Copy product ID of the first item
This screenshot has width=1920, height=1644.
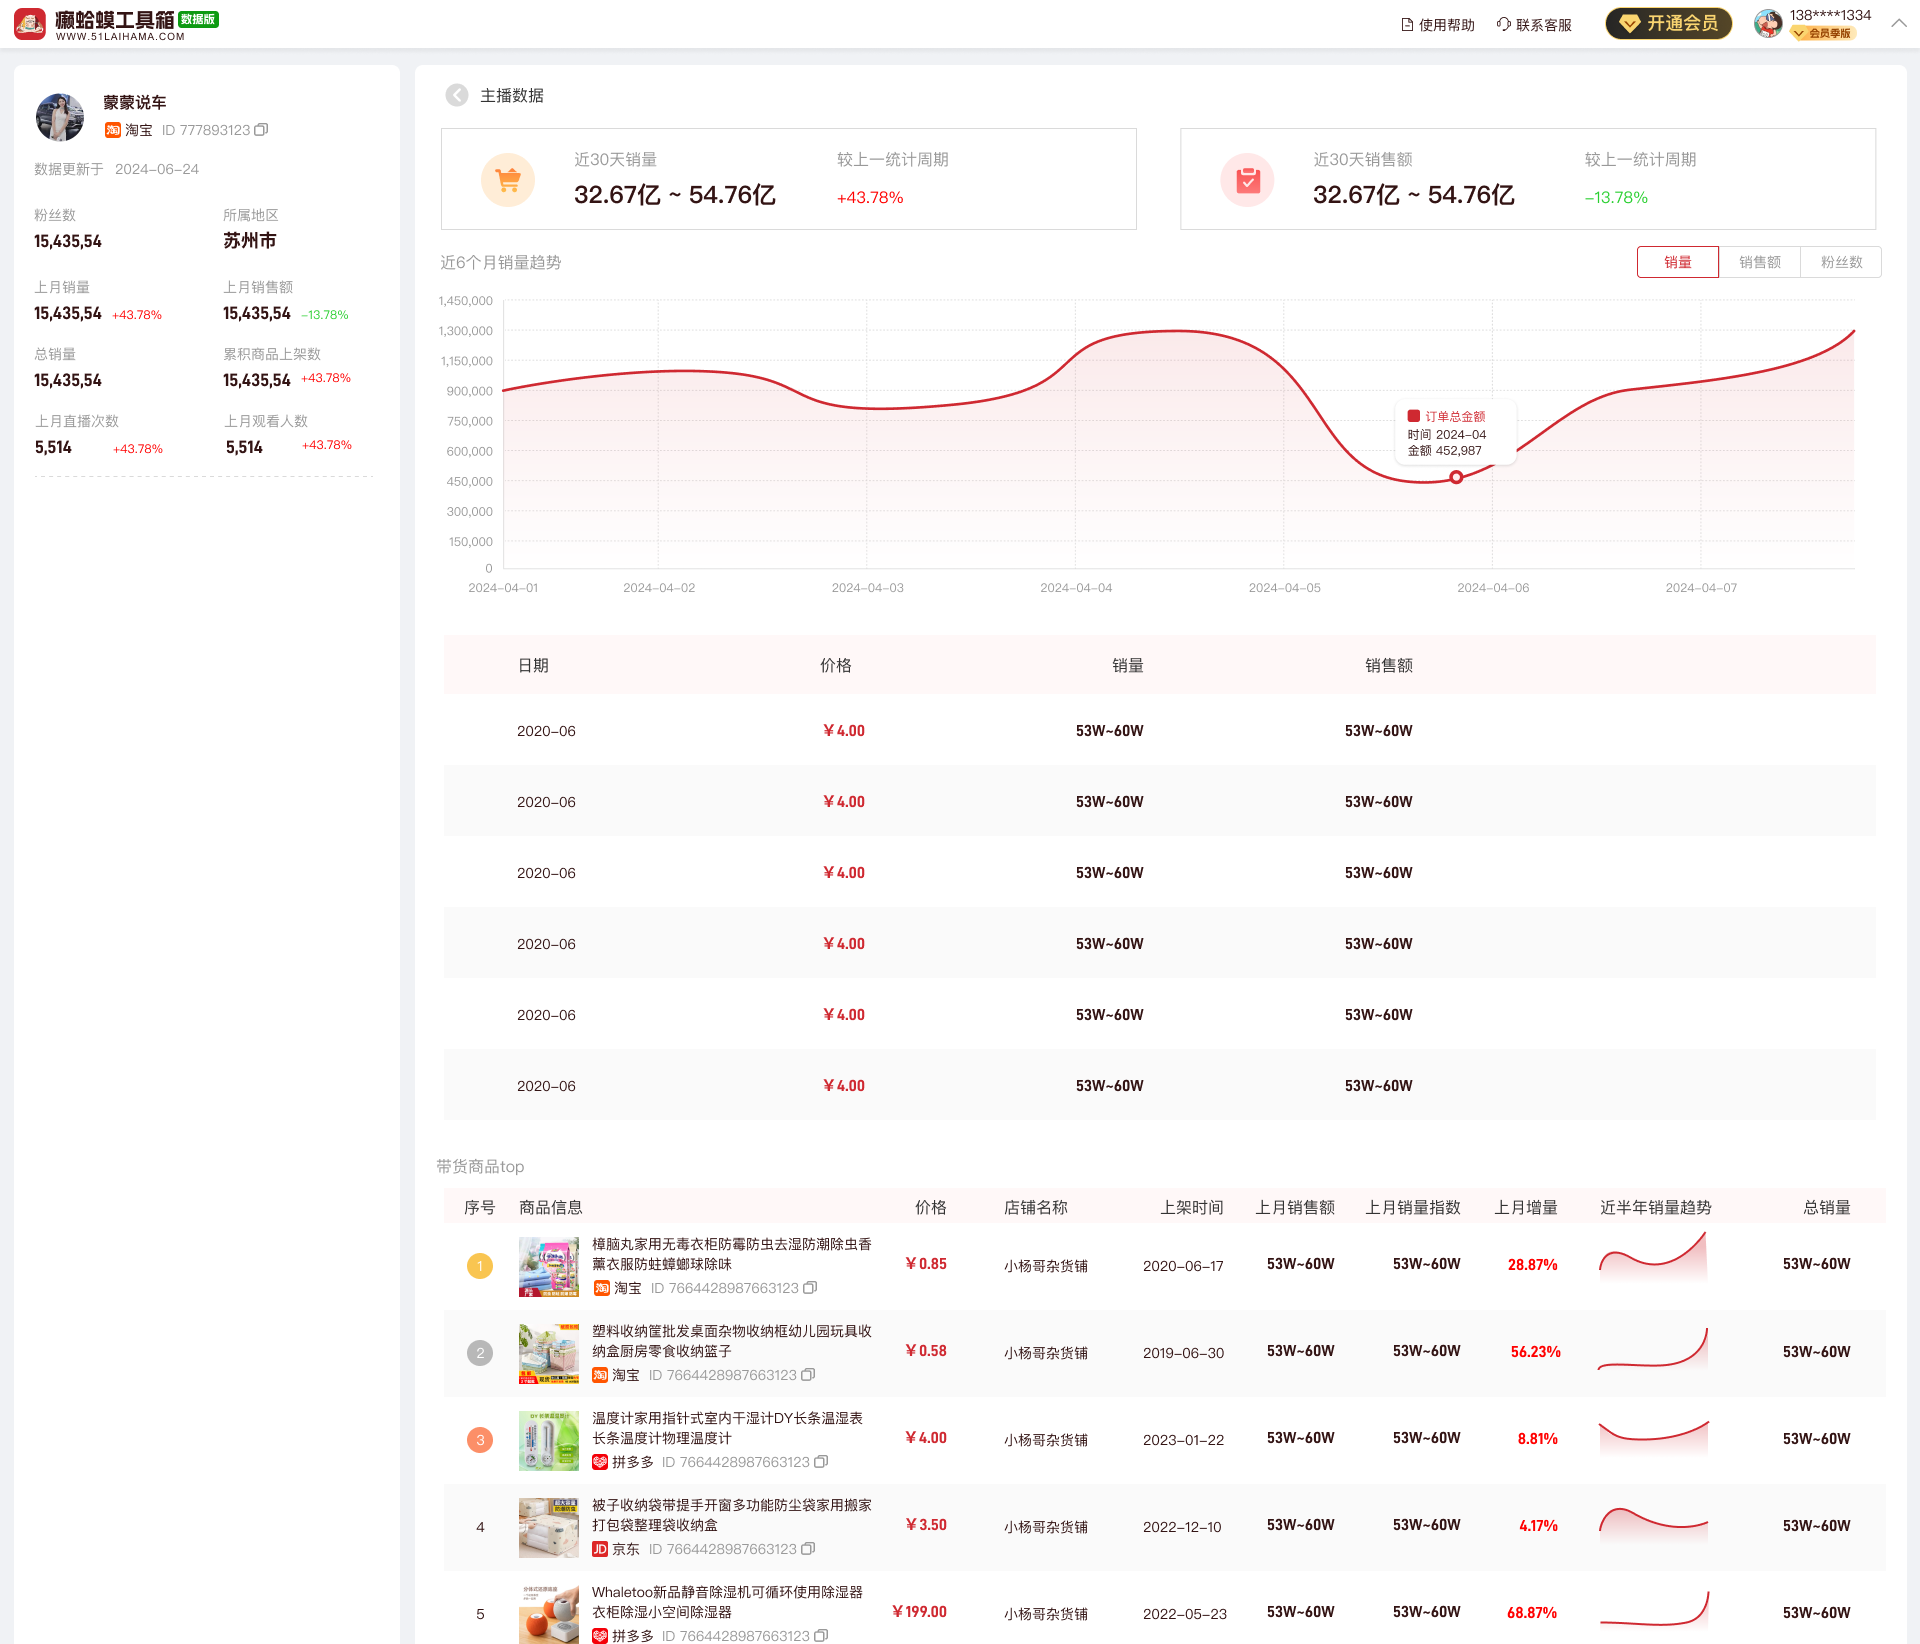click(811, 1288)
